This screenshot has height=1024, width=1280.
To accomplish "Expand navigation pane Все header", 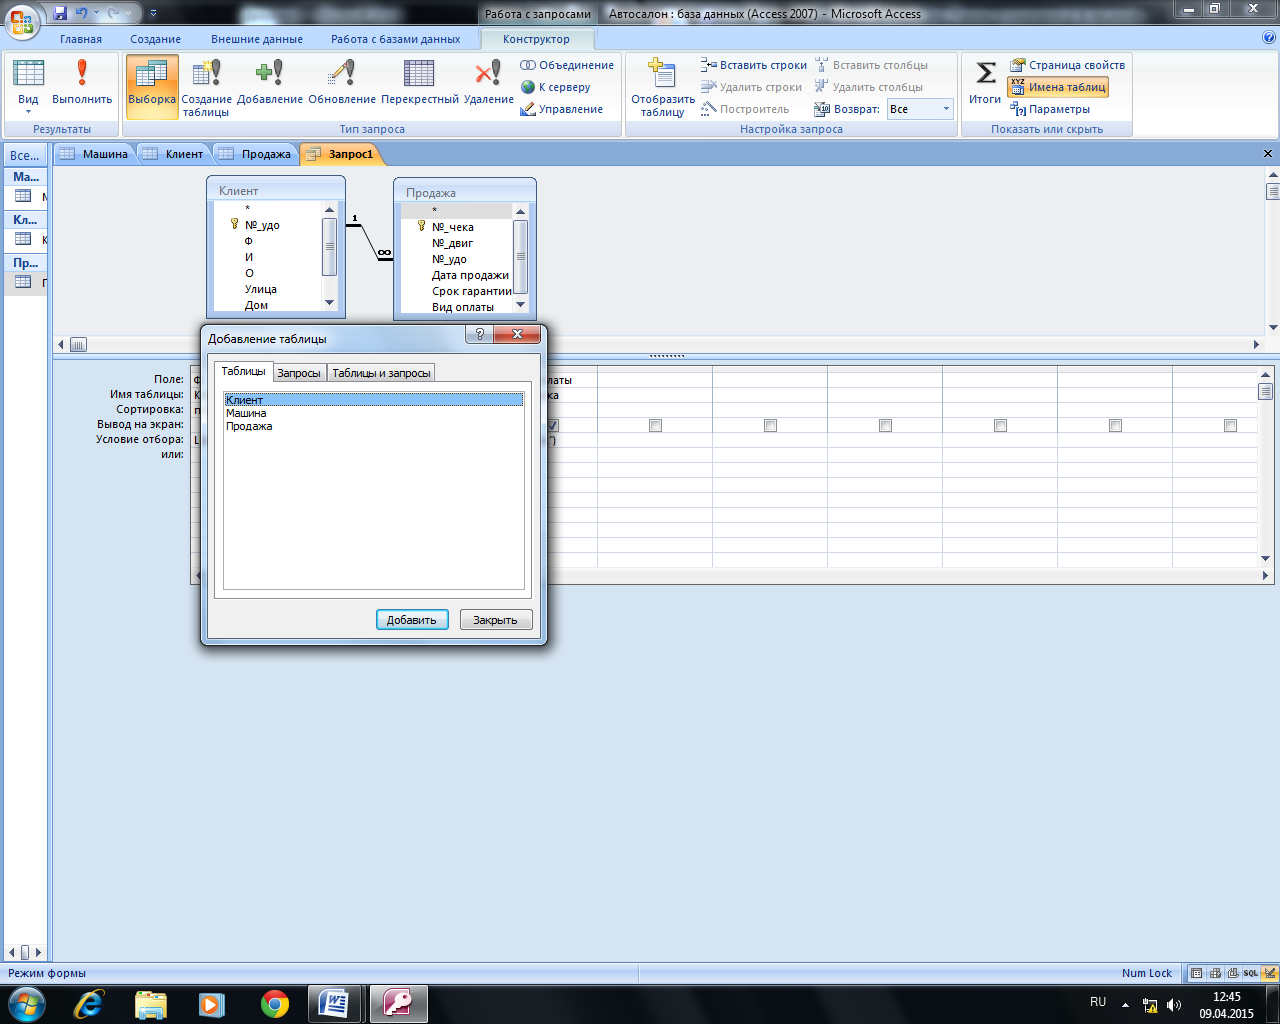I will click(25, 155).
